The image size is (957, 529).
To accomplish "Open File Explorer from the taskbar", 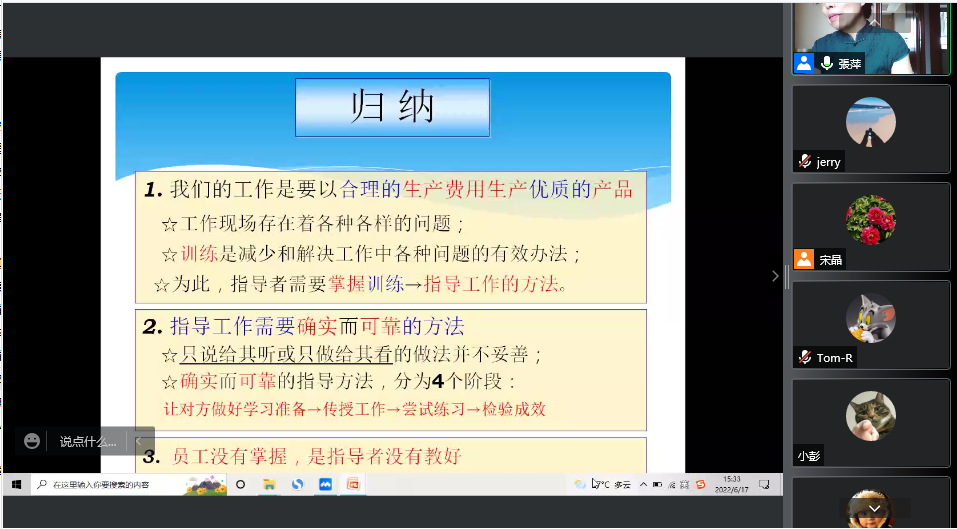I will click(269, 484).
